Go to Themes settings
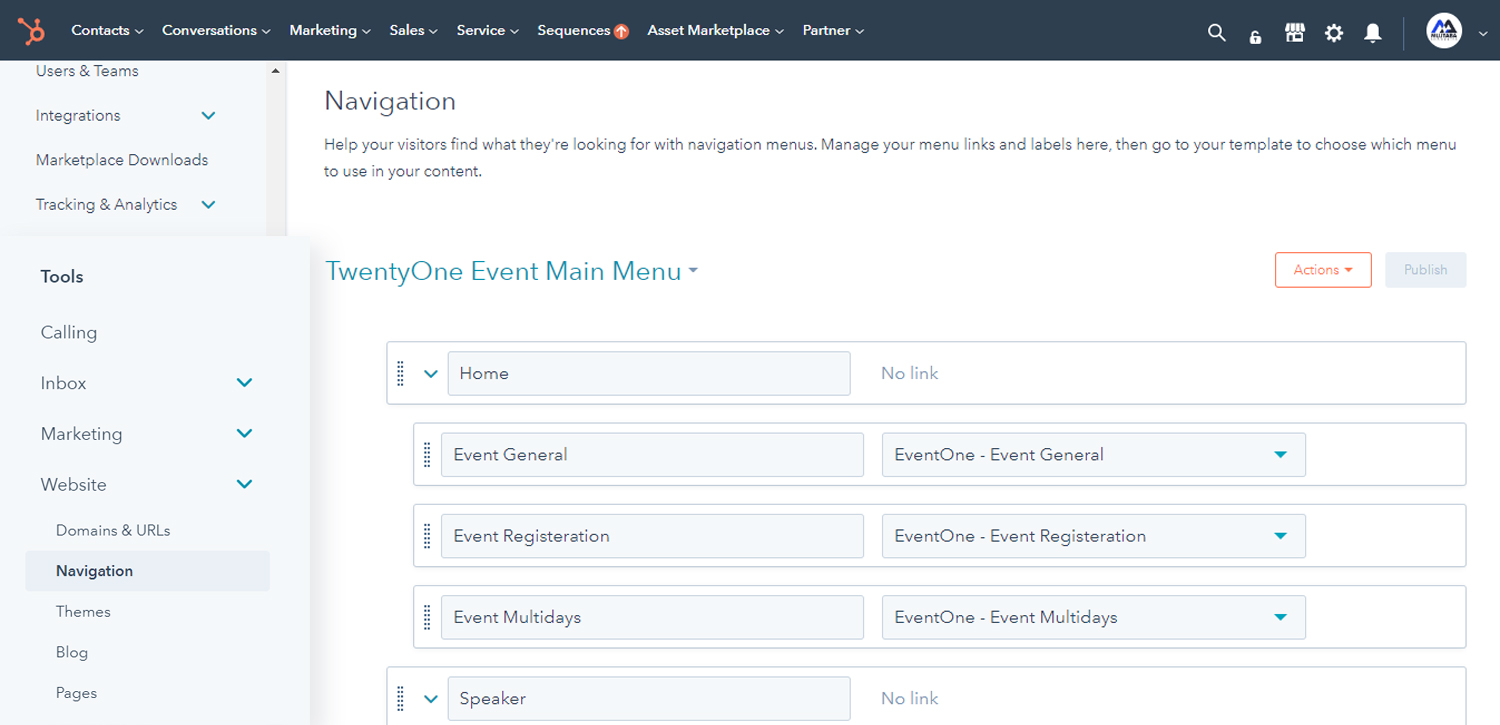This screenshot has height=725, width=1500. (83, 612)
